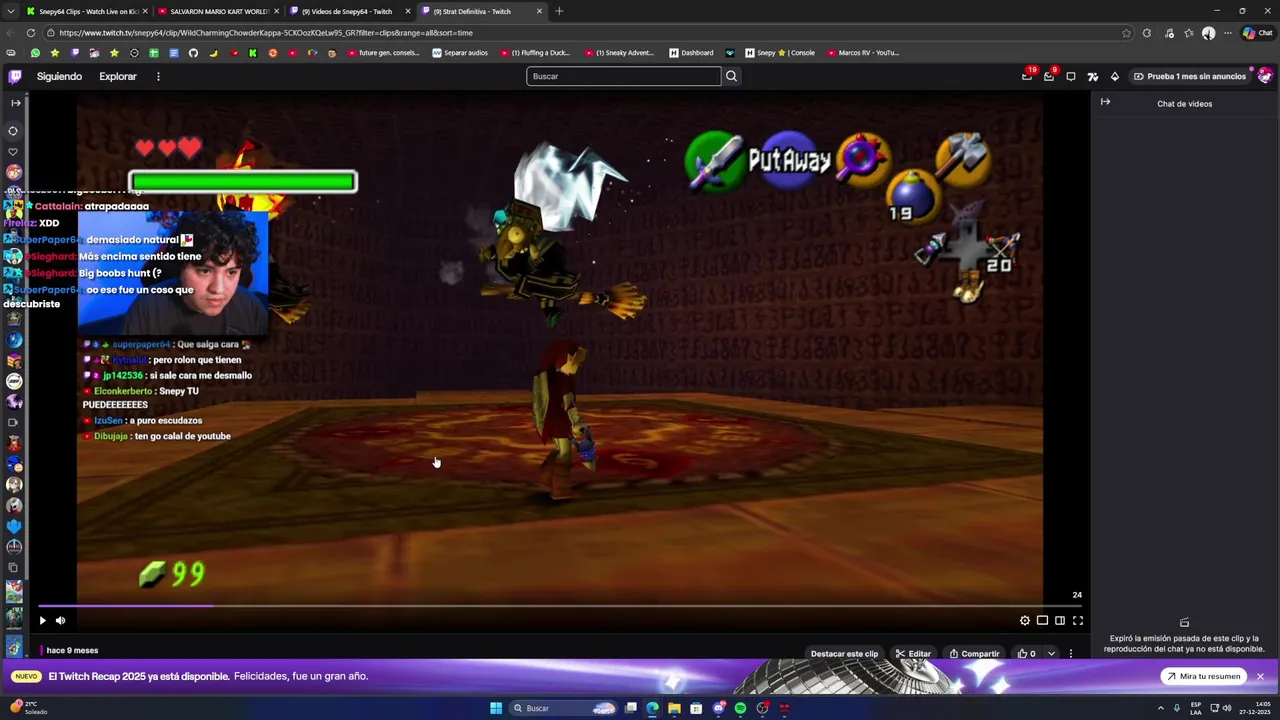Bookmark this page with star icon

[x=1126, y=33]
